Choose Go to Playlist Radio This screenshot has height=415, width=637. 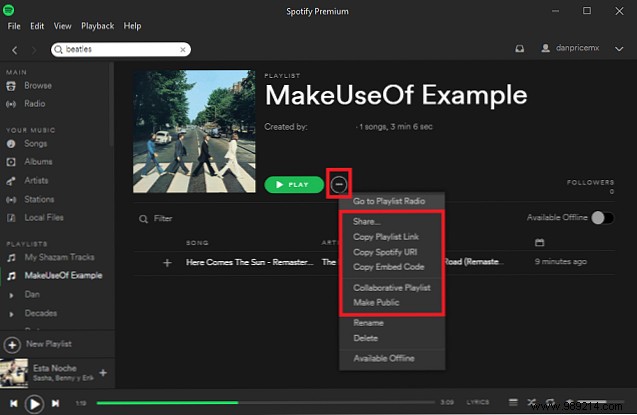(392, 201)
